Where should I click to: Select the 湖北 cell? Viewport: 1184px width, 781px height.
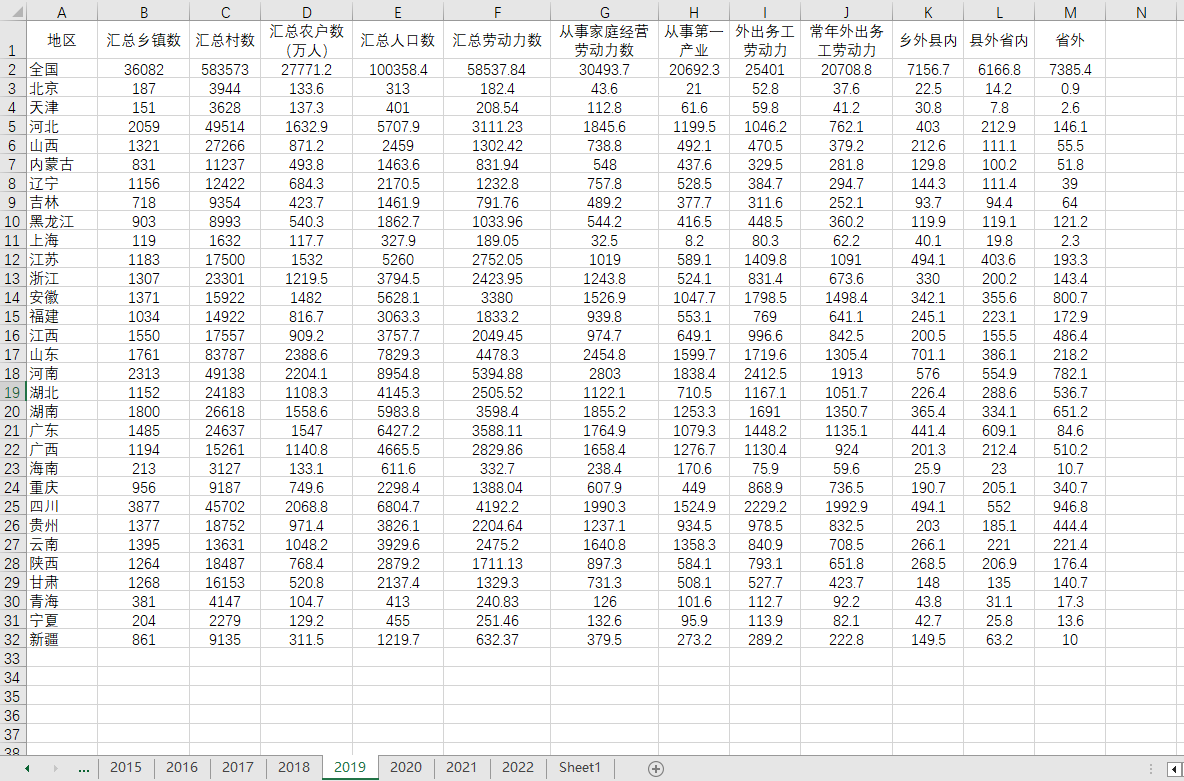pos(62,392)
